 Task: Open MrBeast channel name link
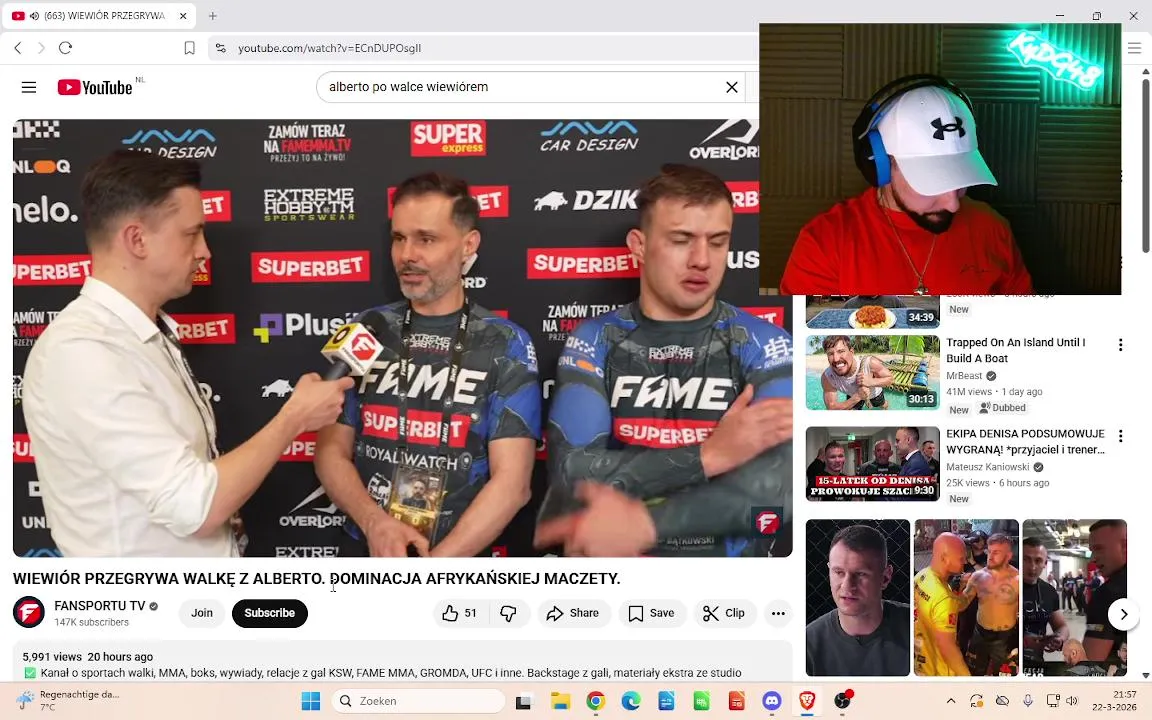coord(964,376)
